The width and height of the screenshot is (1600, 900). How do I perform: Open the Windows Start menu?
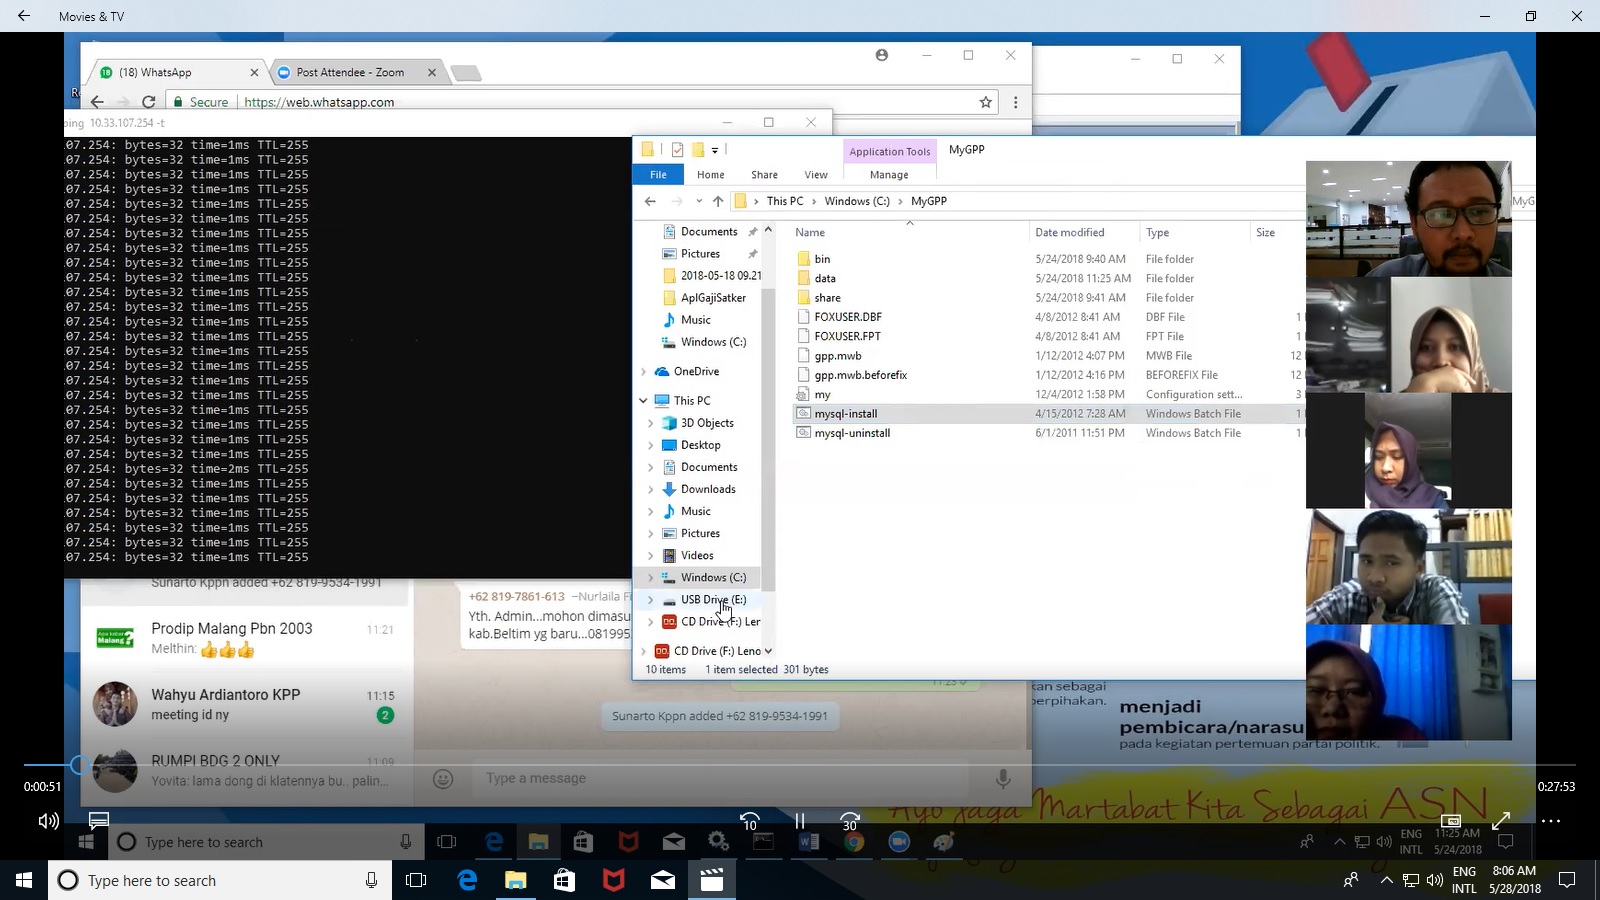click(24, 880)
